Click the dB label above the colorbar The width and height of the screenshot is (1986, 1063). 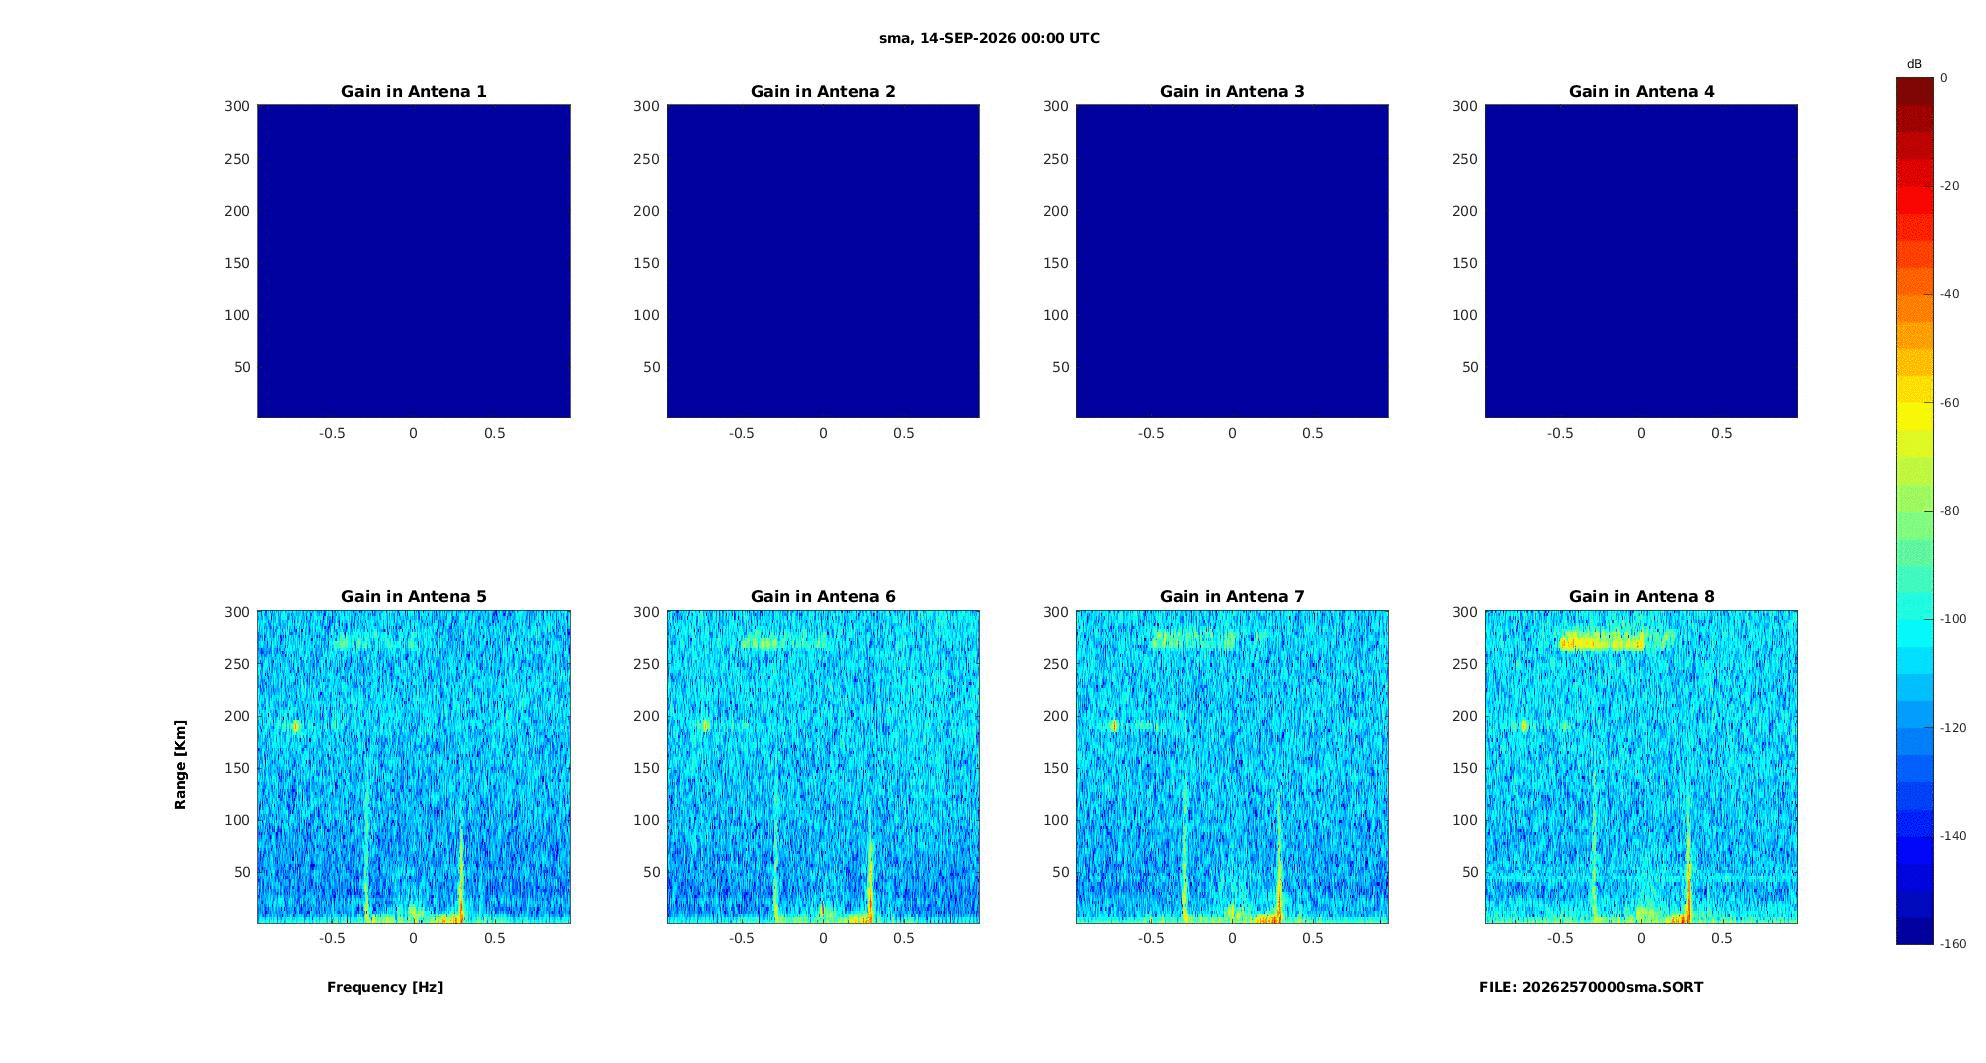pyautogui.click(x=1914, y=64)
